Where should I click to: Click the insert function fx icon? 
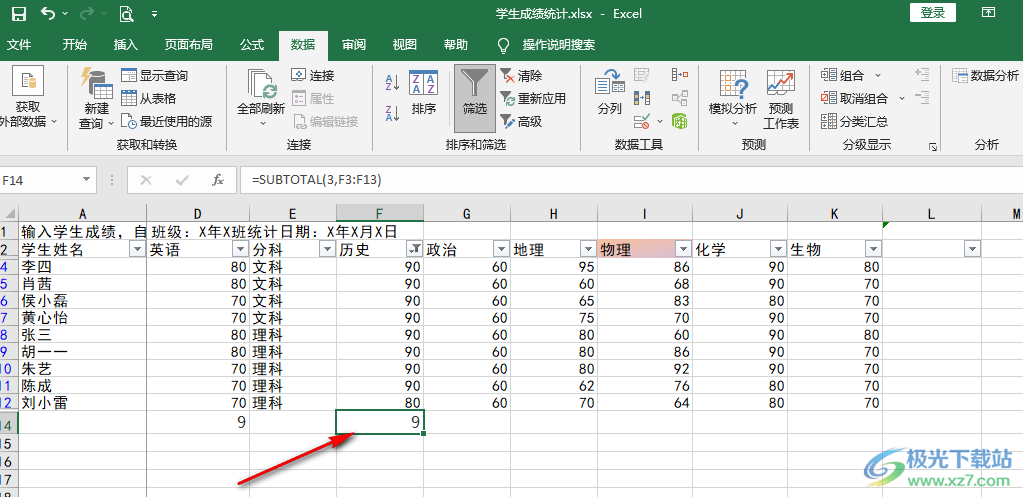point(218,180)
